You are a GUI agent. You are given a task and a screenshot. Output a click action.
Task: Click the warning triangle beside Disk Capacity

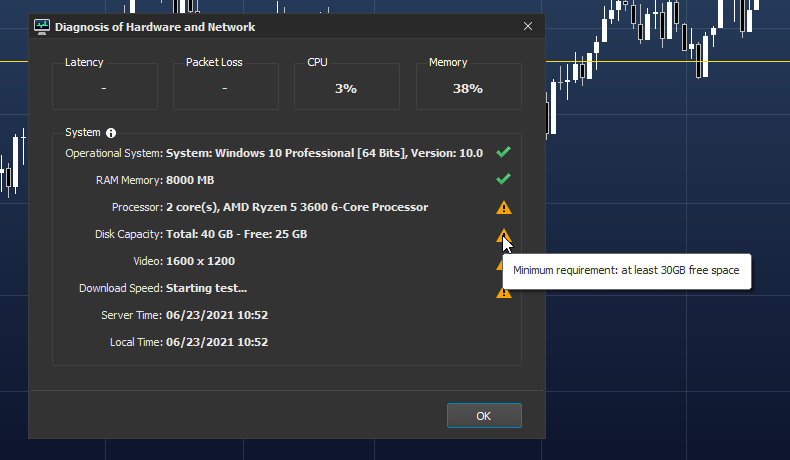(502, 235)
